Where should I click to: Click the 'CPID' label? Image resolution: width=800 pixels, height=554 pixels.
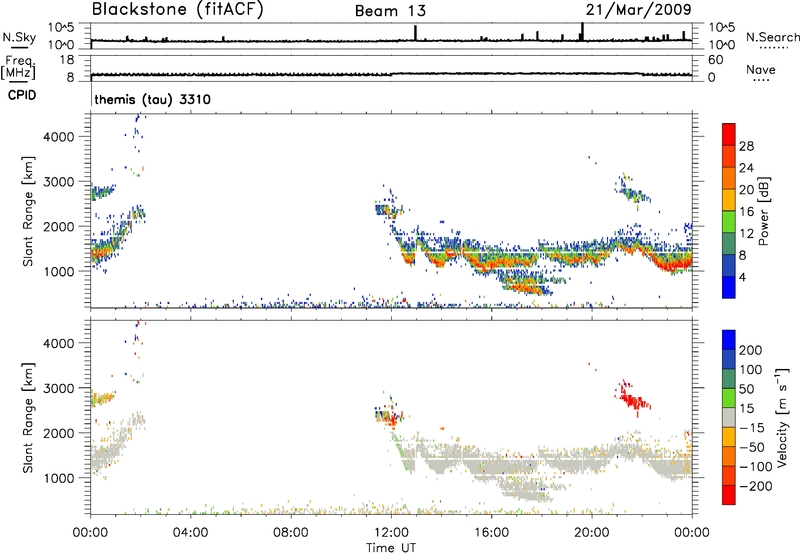(22, 95)
